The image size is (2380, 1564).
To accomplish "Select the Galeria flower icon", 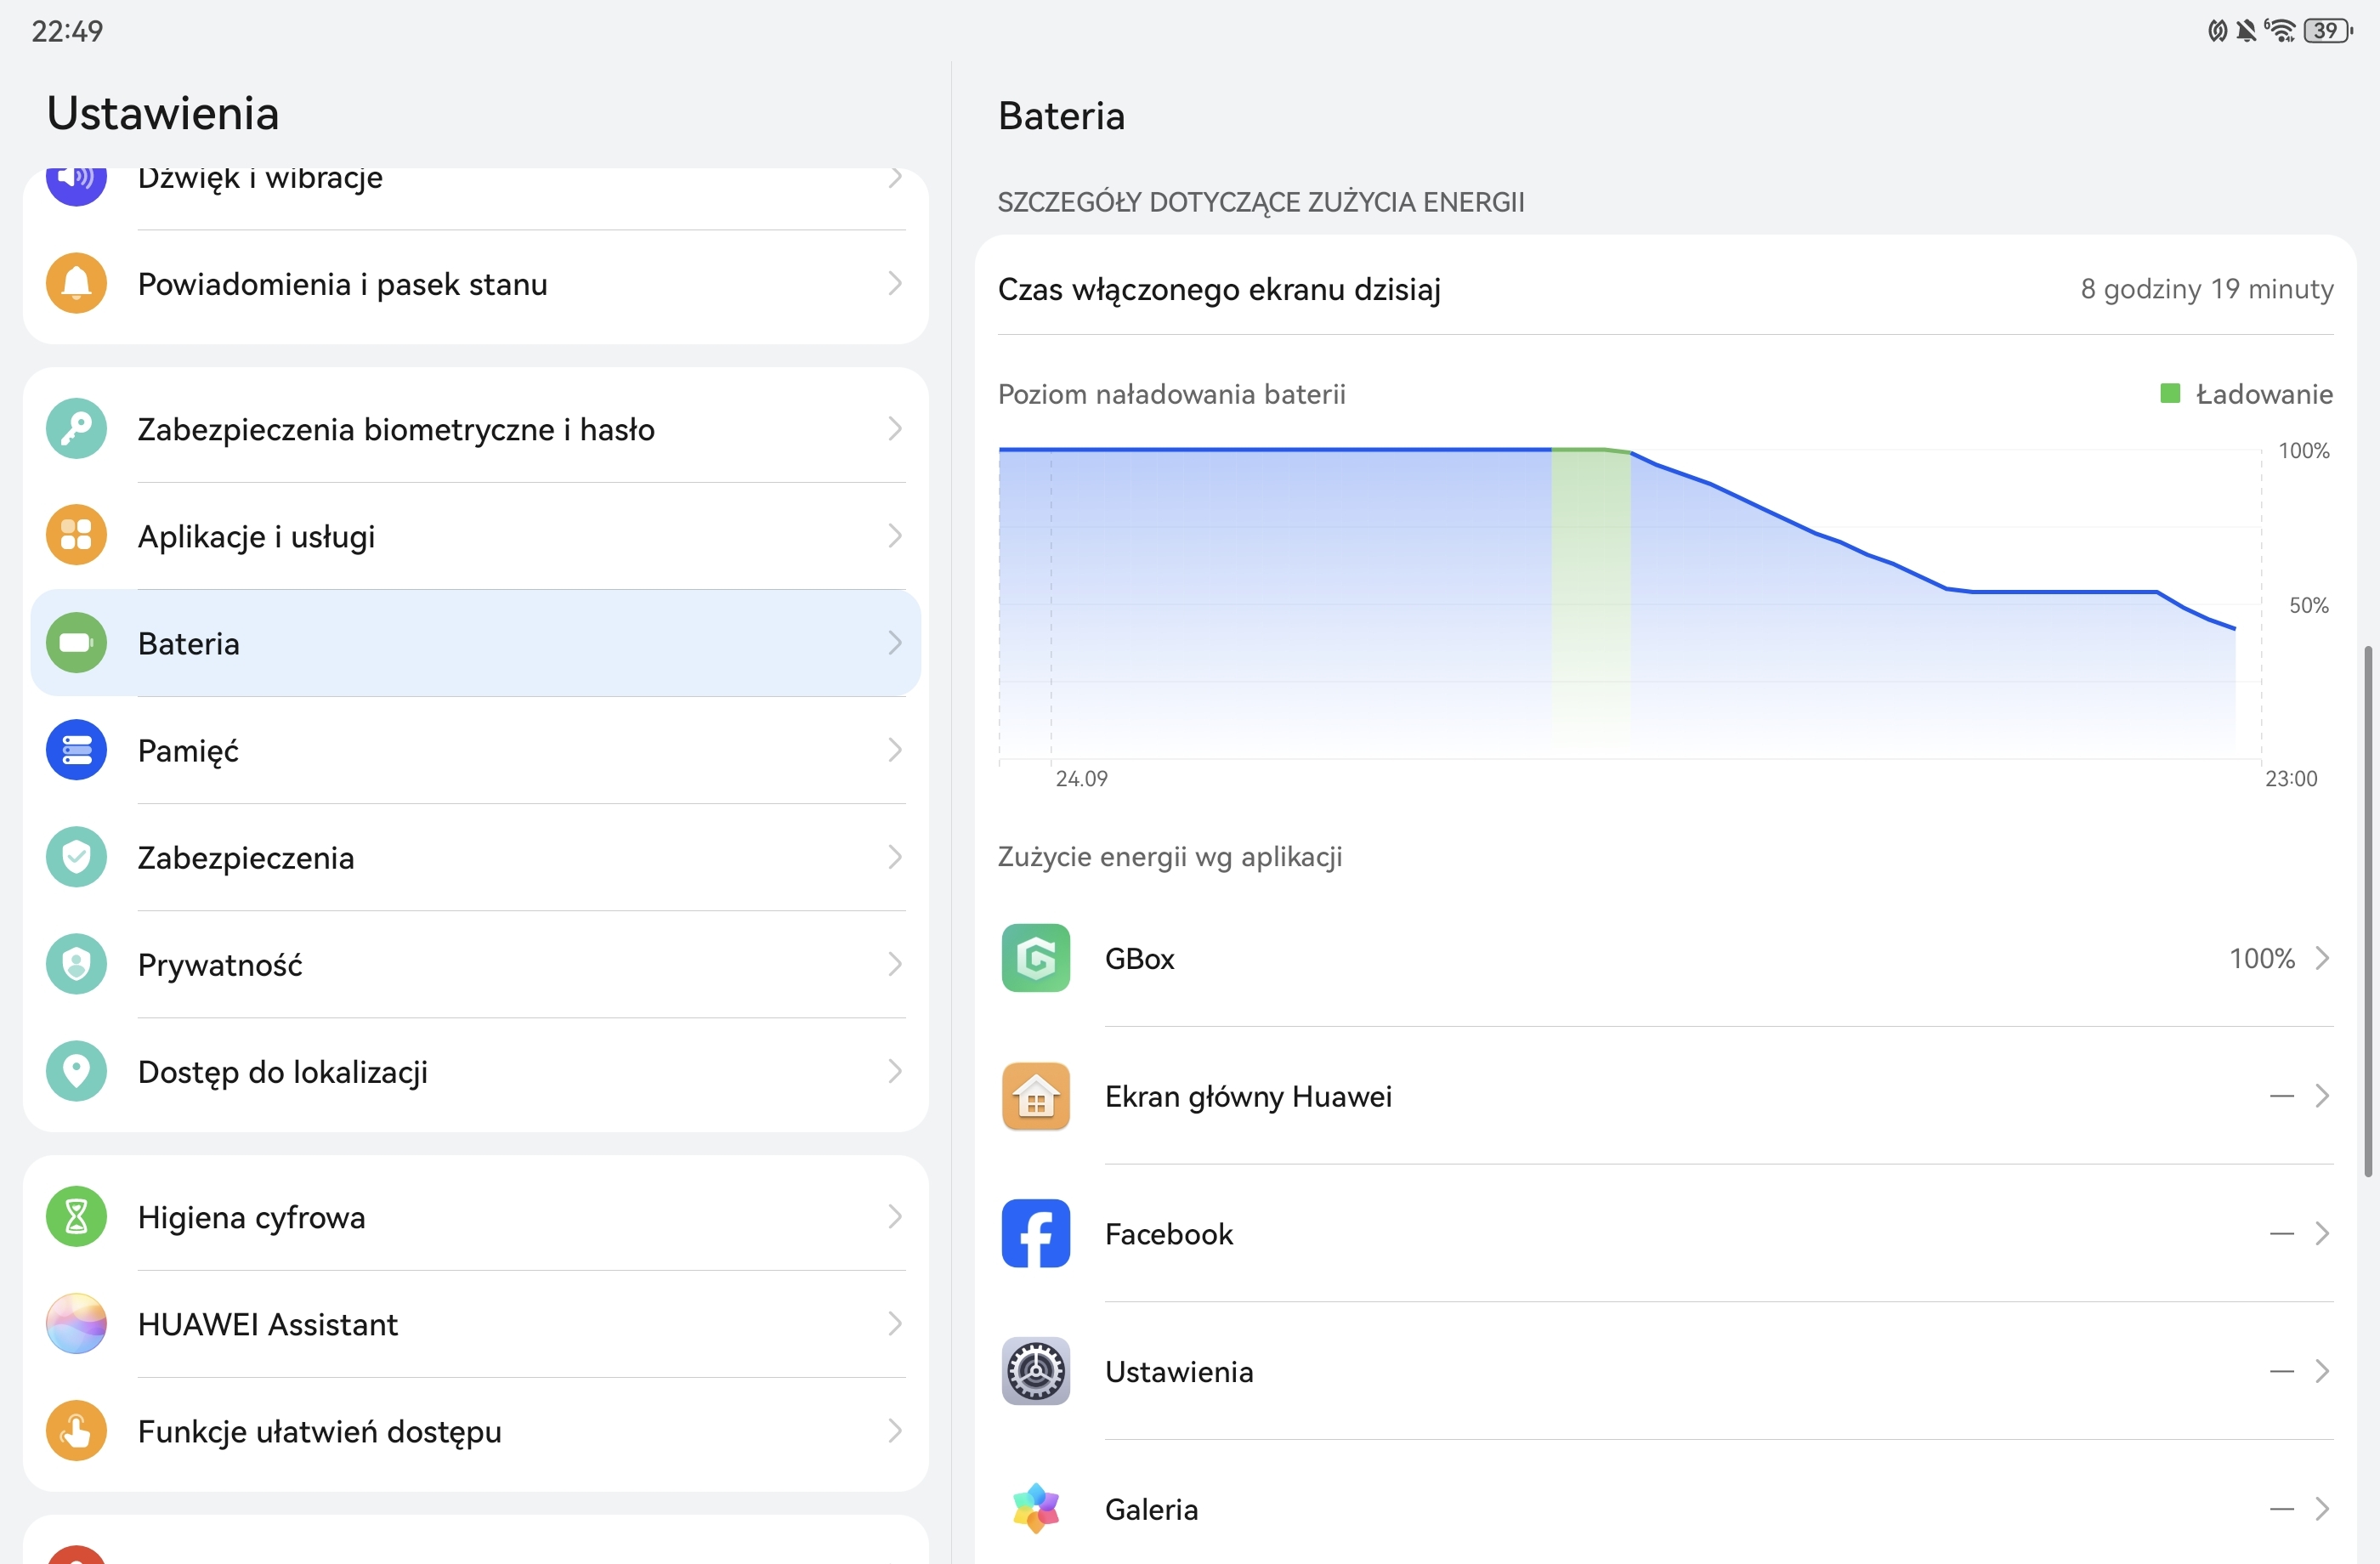I will [1035, 1508].
